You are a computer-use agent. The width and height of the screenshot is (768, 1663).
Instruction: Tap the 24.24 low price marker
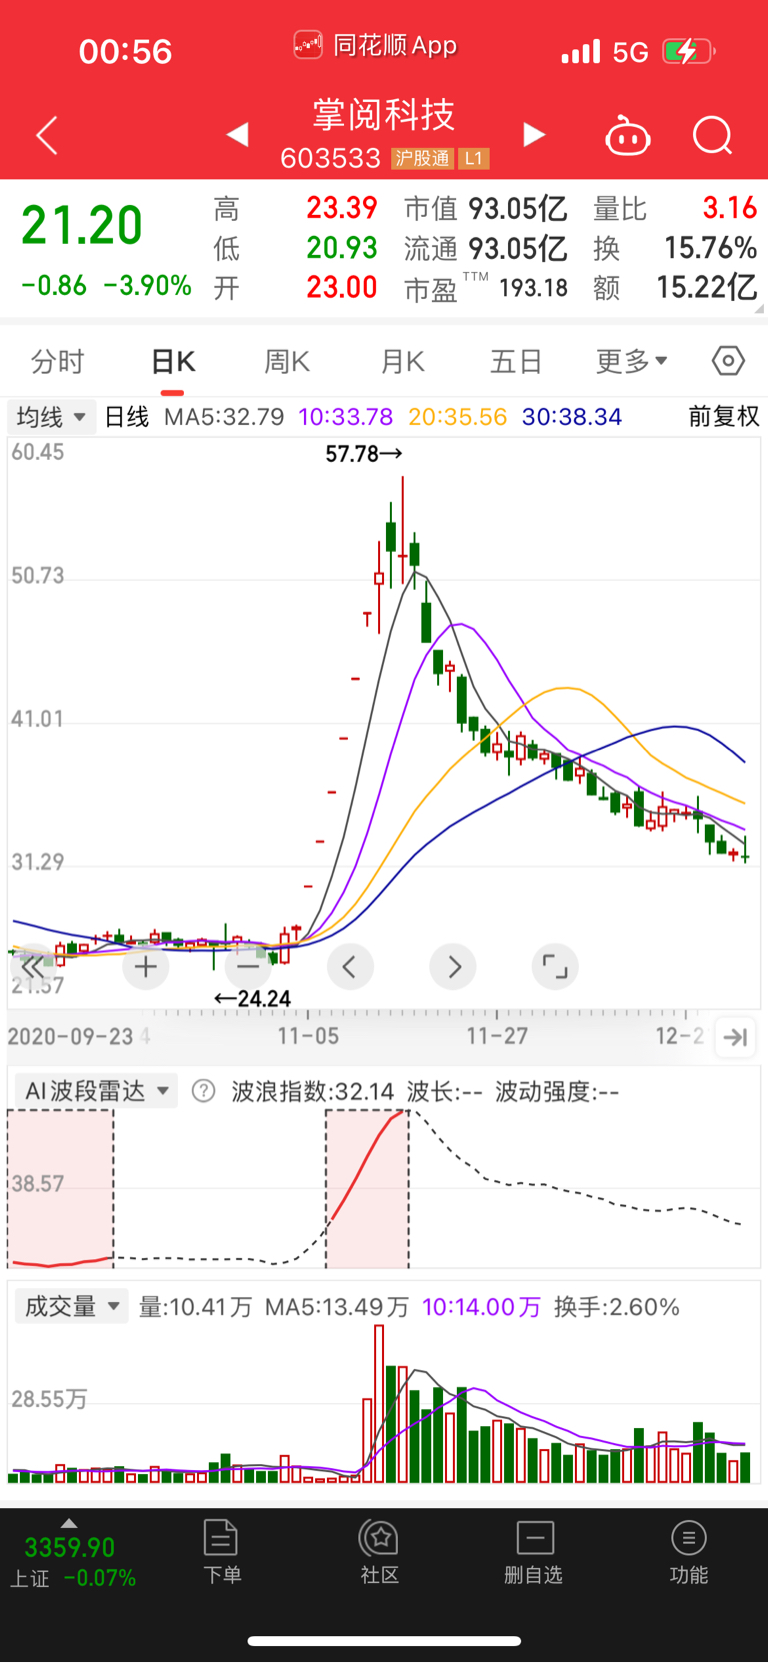coord(252,999)
